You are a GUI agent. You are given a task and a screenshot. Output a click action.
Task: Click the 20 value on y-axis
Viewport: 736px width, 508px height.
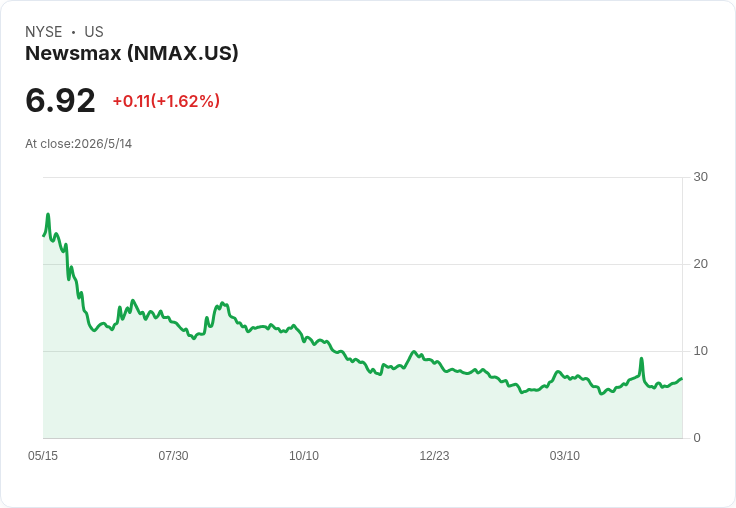(x=700, y=264)
